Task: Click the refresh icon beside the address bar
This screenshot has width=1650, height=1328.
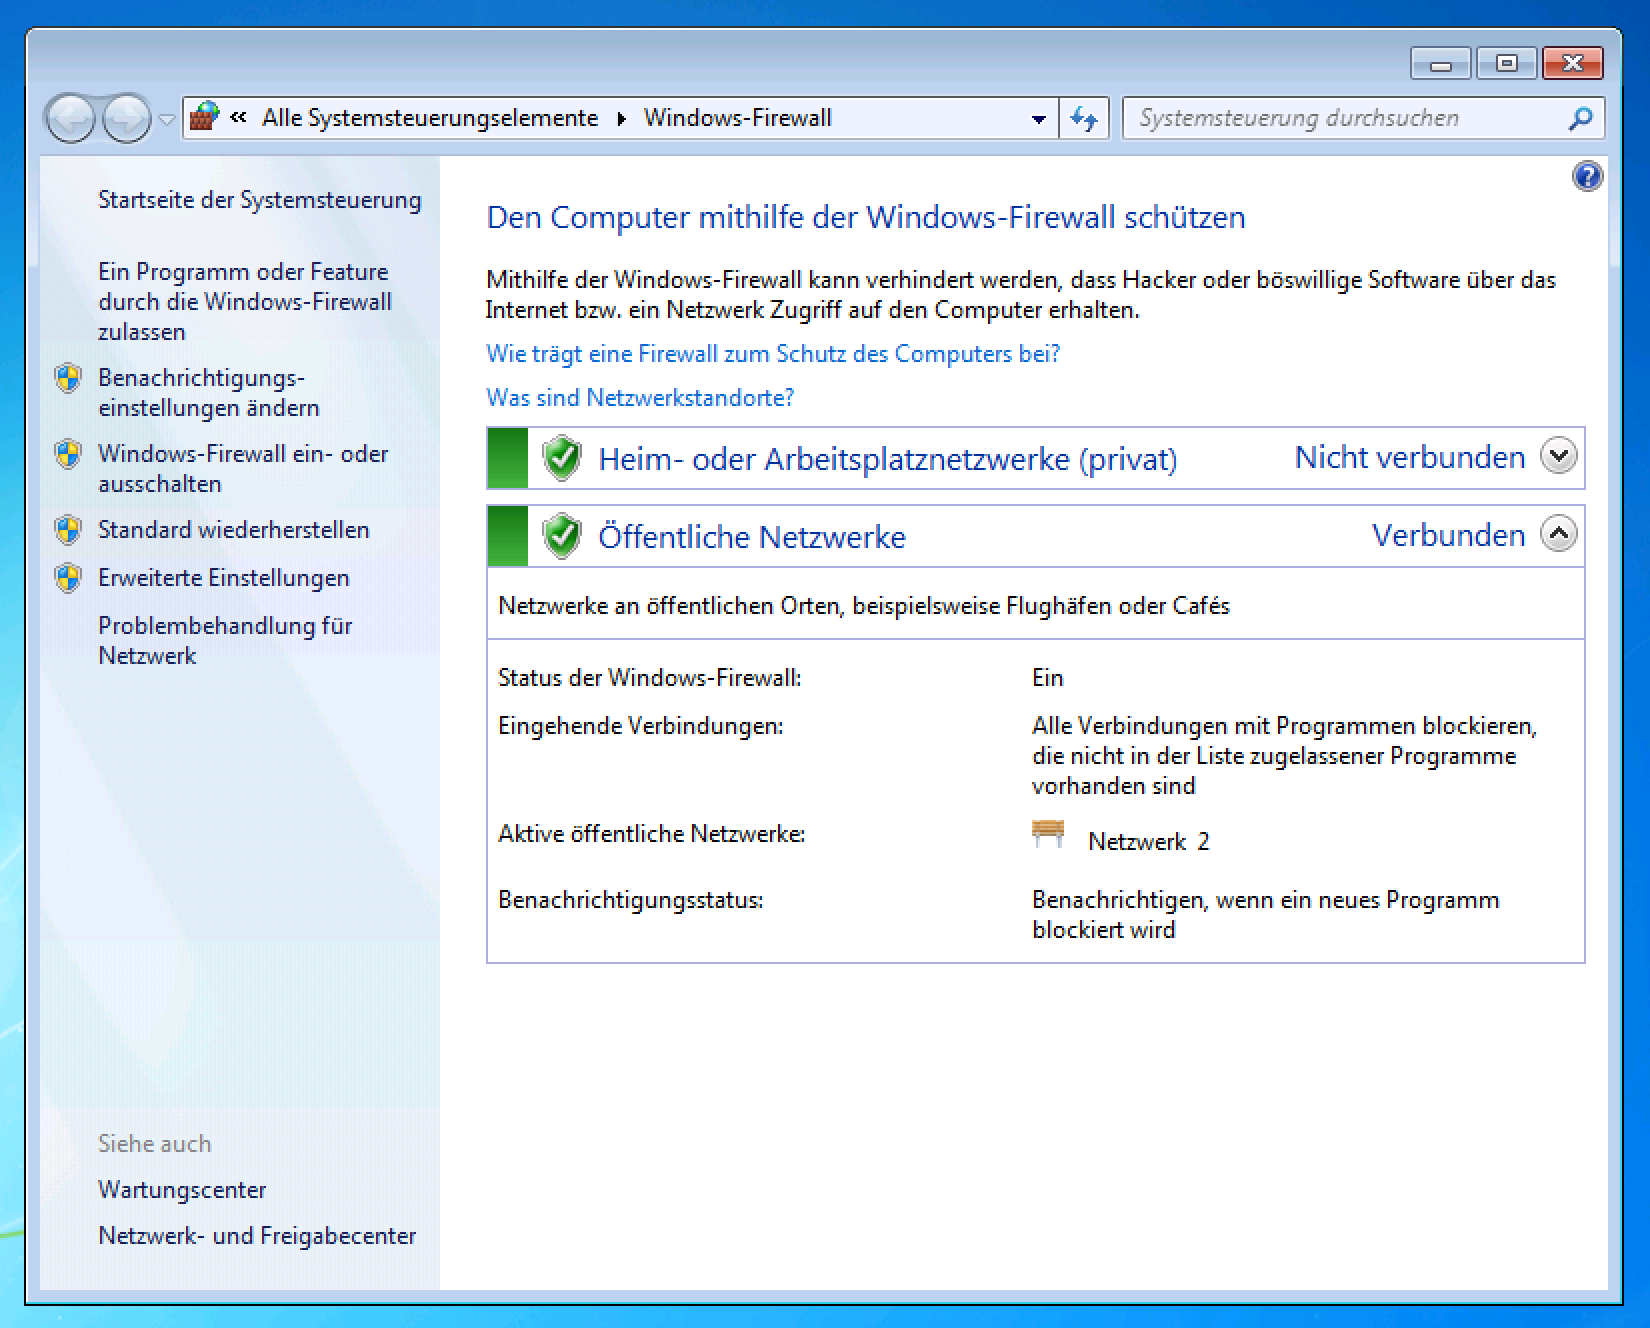Action: [x=1083, y=117]
